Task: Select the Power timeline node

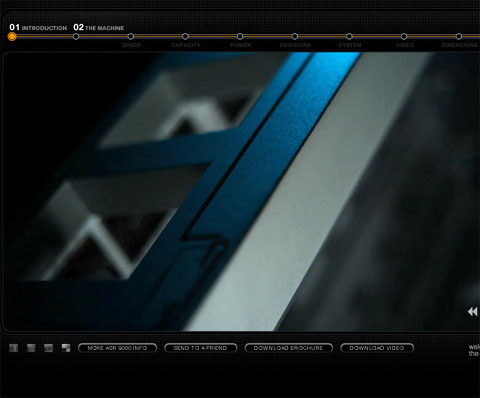Action: [x=240, y=36]
